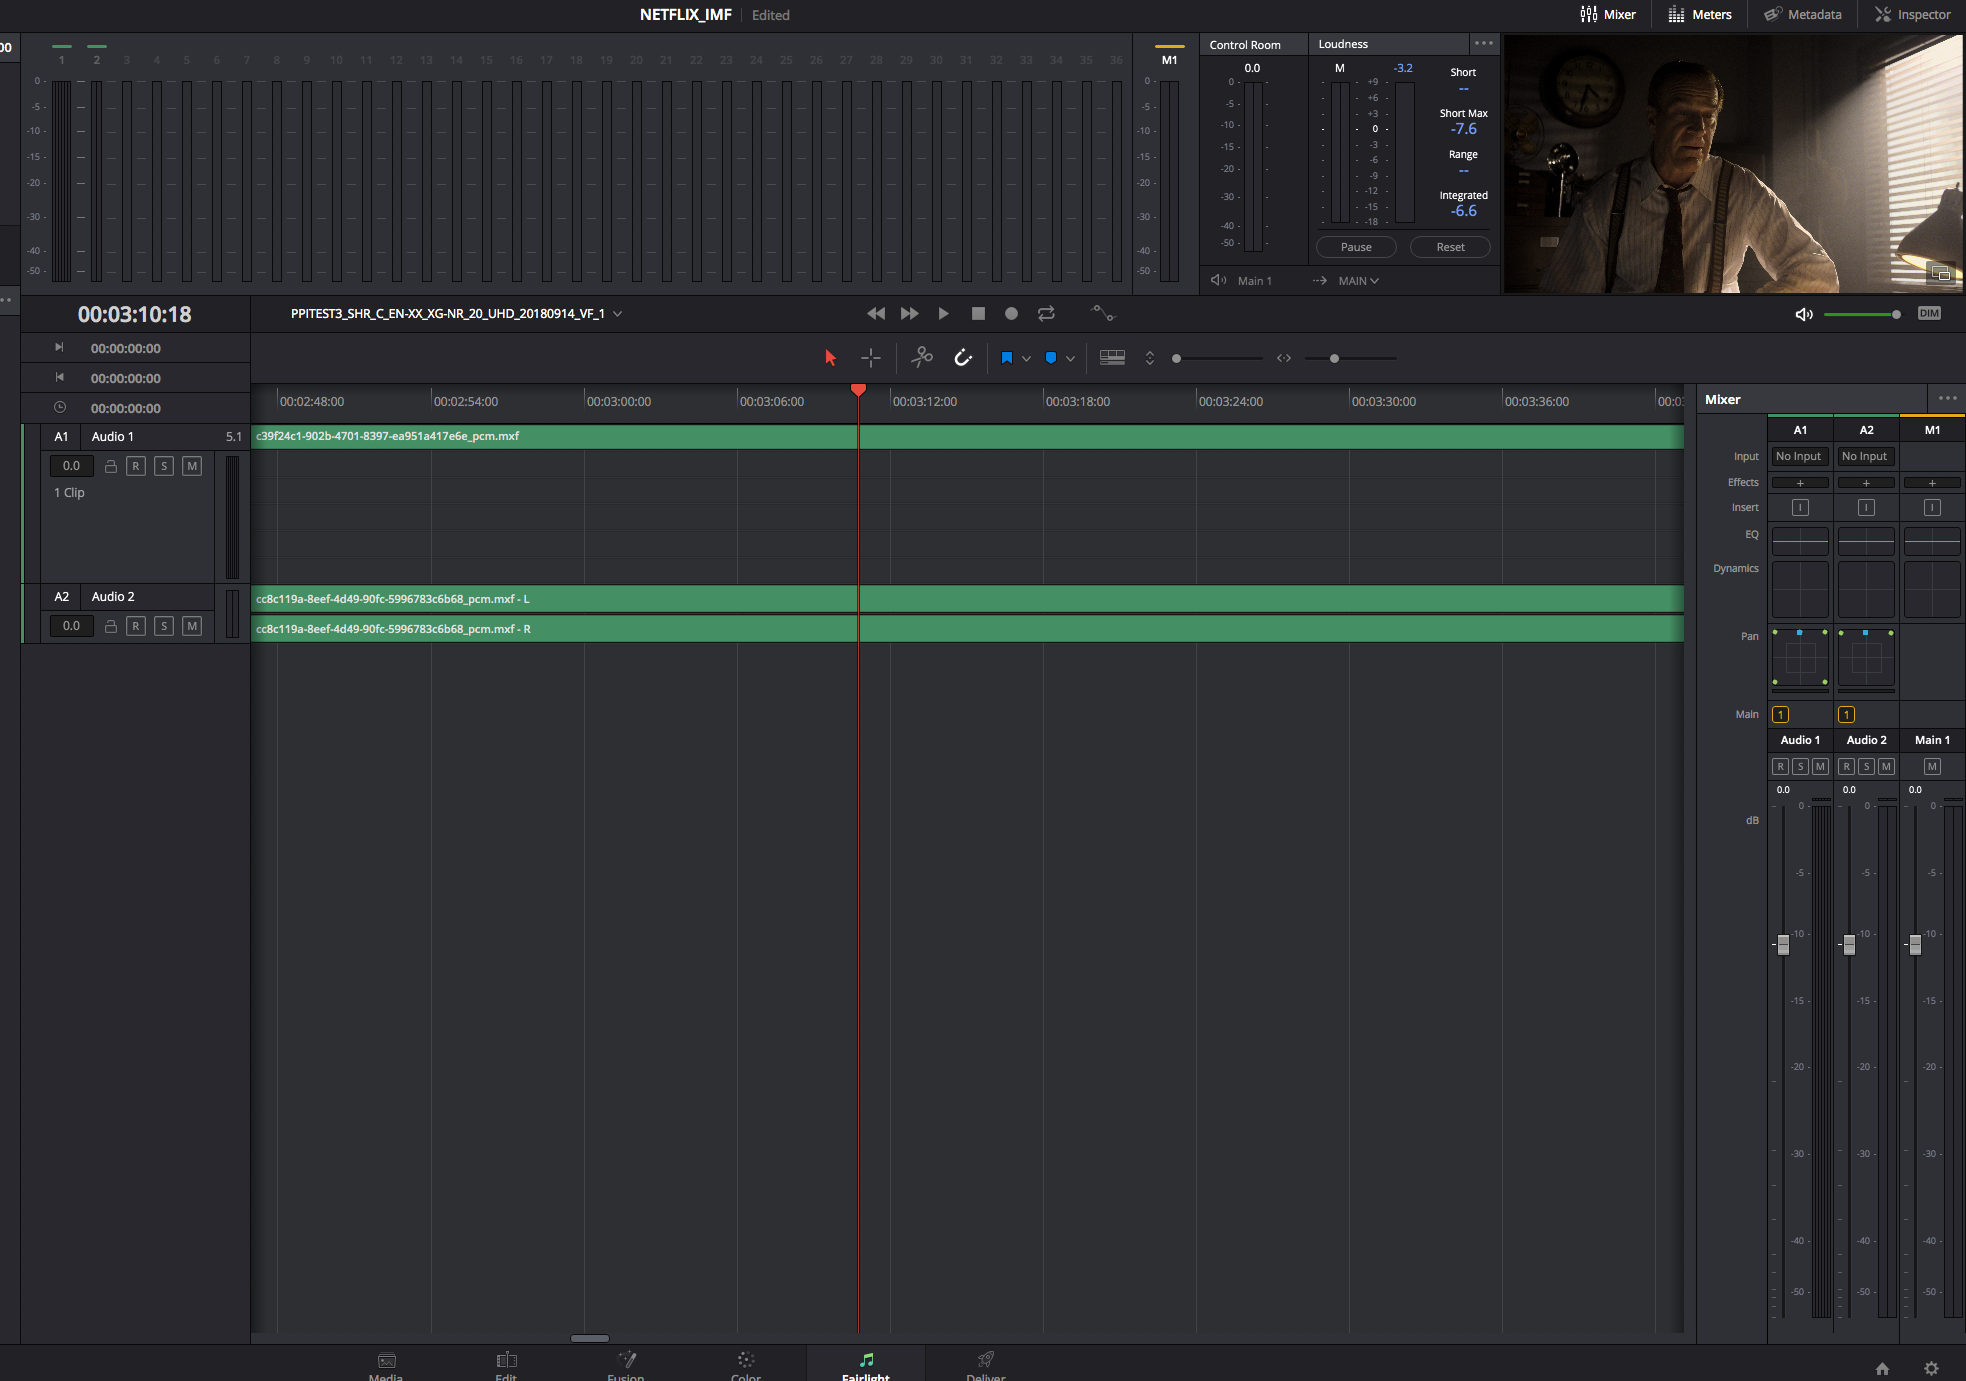1966x1381 pixels.
Task: Solo the Audio 1 track header
Action: point(164,466)
